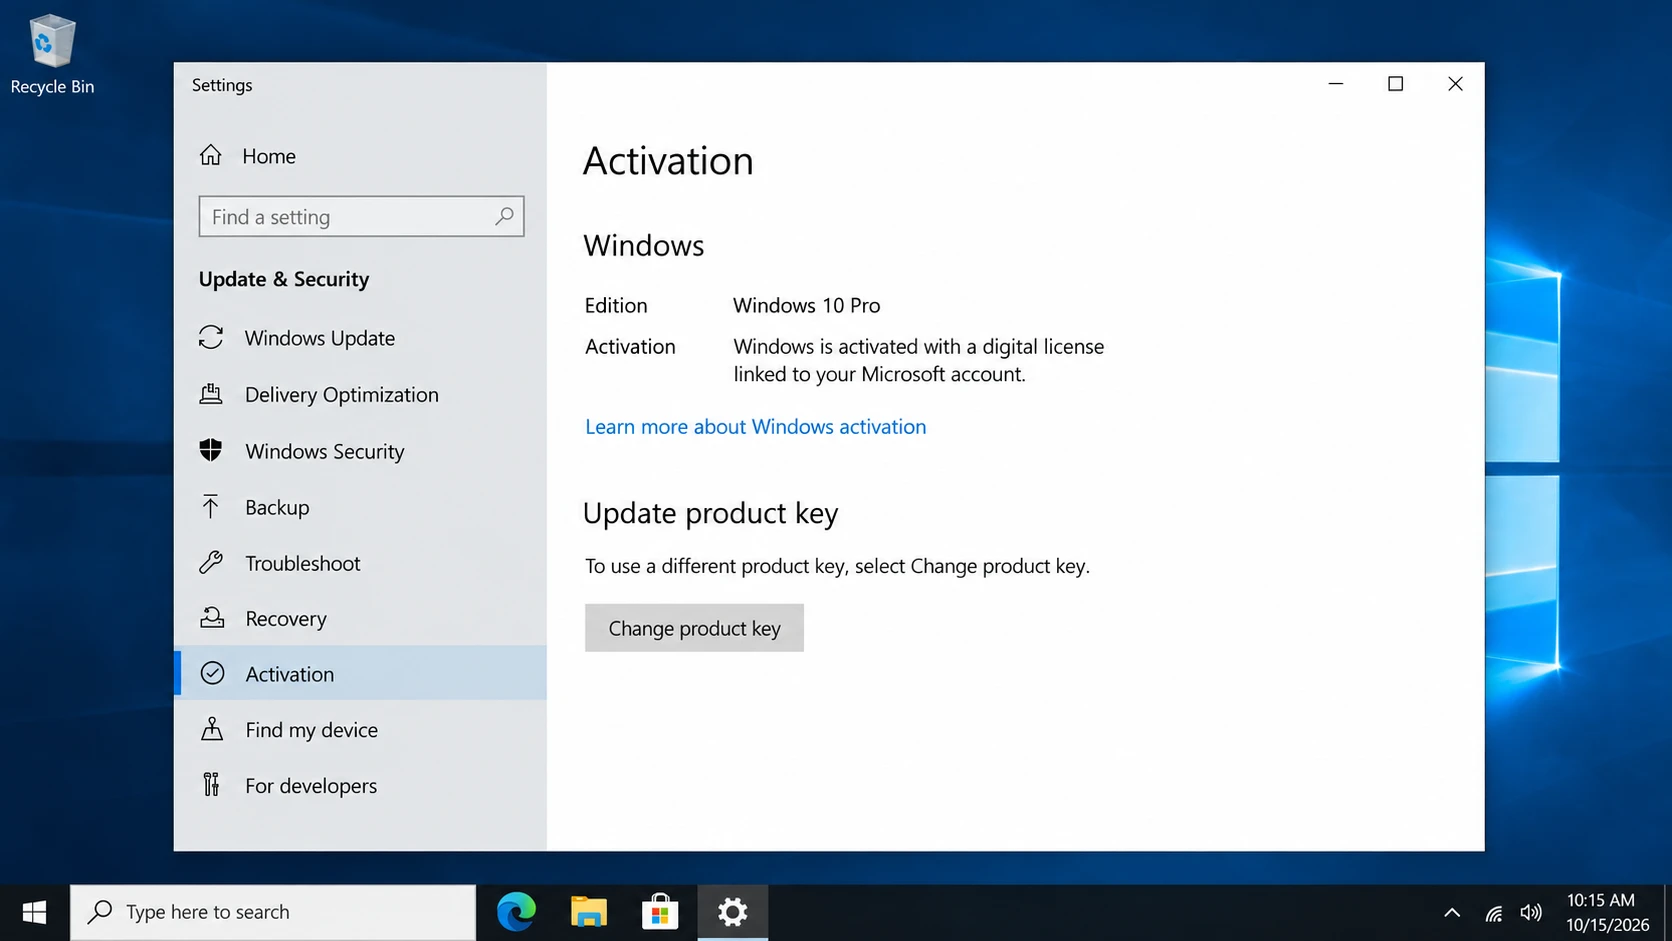Viewport: 1672px width, 941px height.
Task: Click the volume speaker icon in the tray
Action: (1531, 913)
